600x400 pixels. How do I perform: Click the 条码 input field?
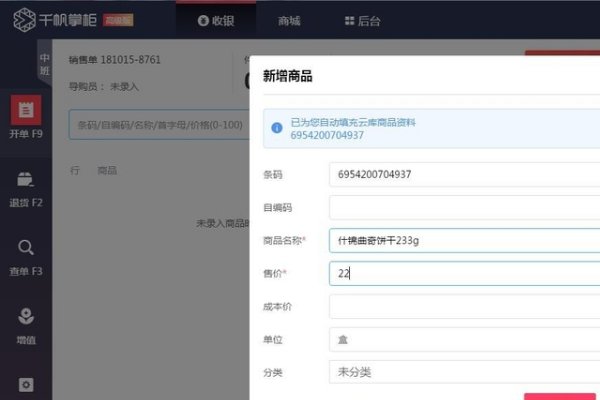coord(464,175)
